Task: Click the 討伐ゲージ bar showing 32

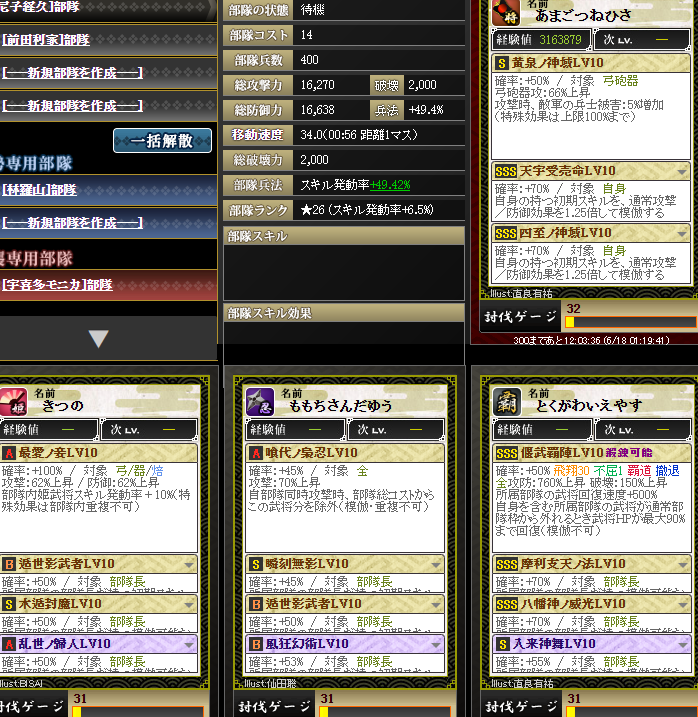Action: coord(631,322)
